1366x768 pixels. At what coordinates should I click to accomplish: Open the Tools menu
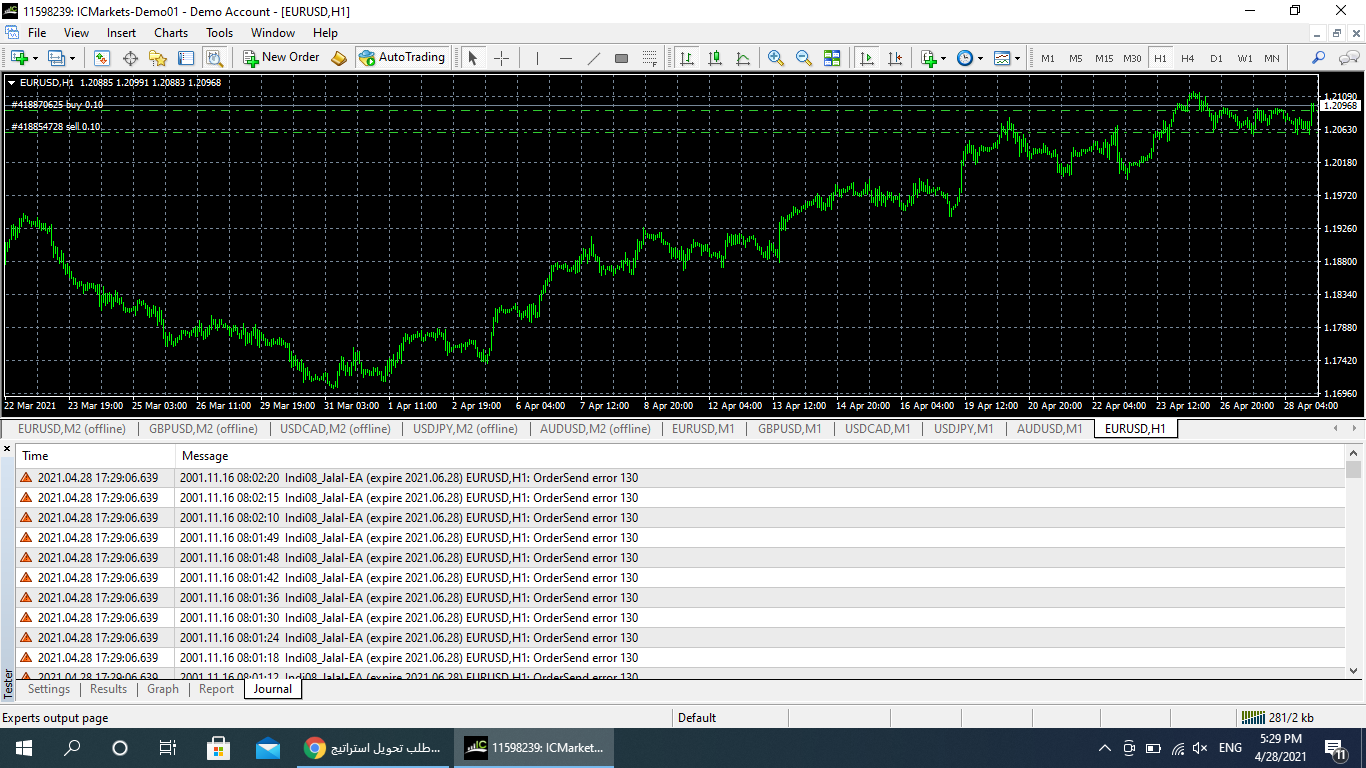(x=219, y=33)
